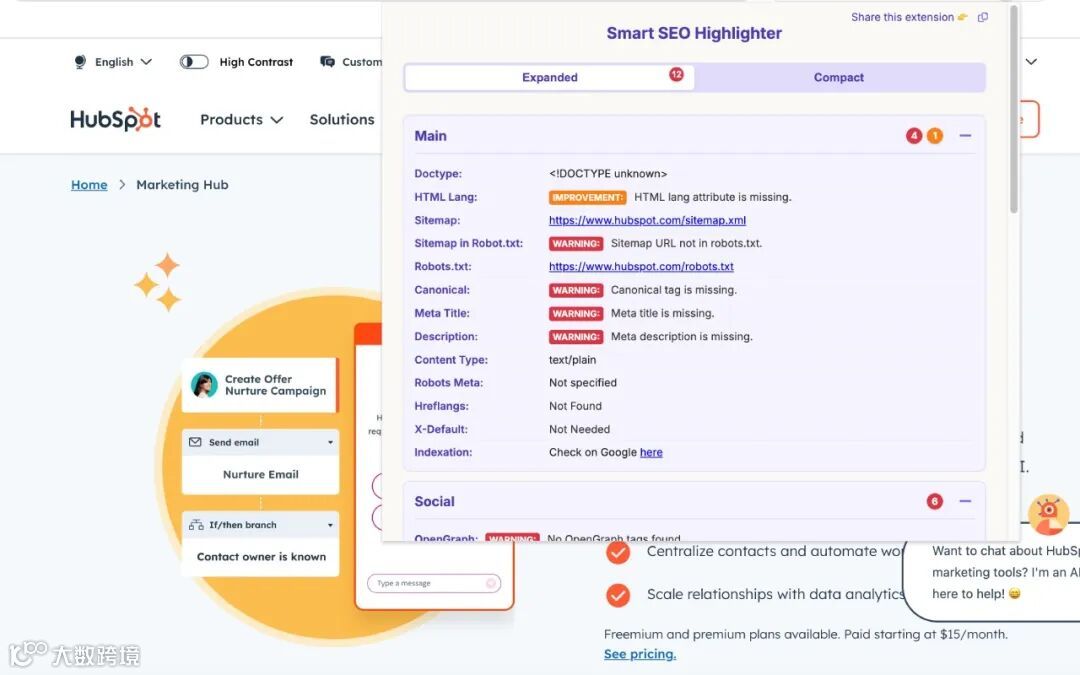Click the WARNING label for Description
Viewport: 1080px width, 675px height.
(x=576, y=337)
